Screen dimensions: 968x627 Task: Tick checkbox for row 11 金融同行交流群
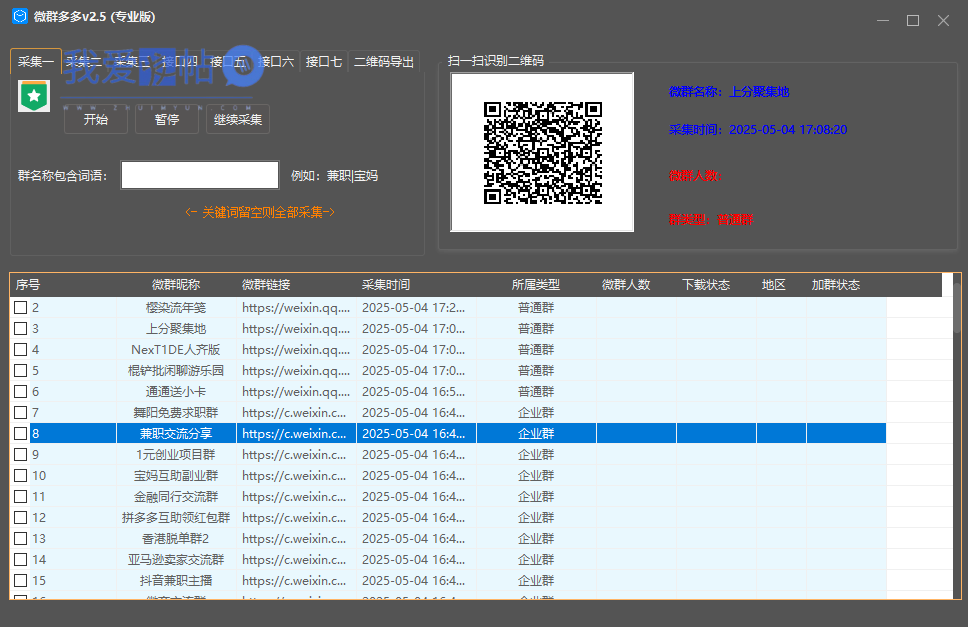[x=20, y=496]
